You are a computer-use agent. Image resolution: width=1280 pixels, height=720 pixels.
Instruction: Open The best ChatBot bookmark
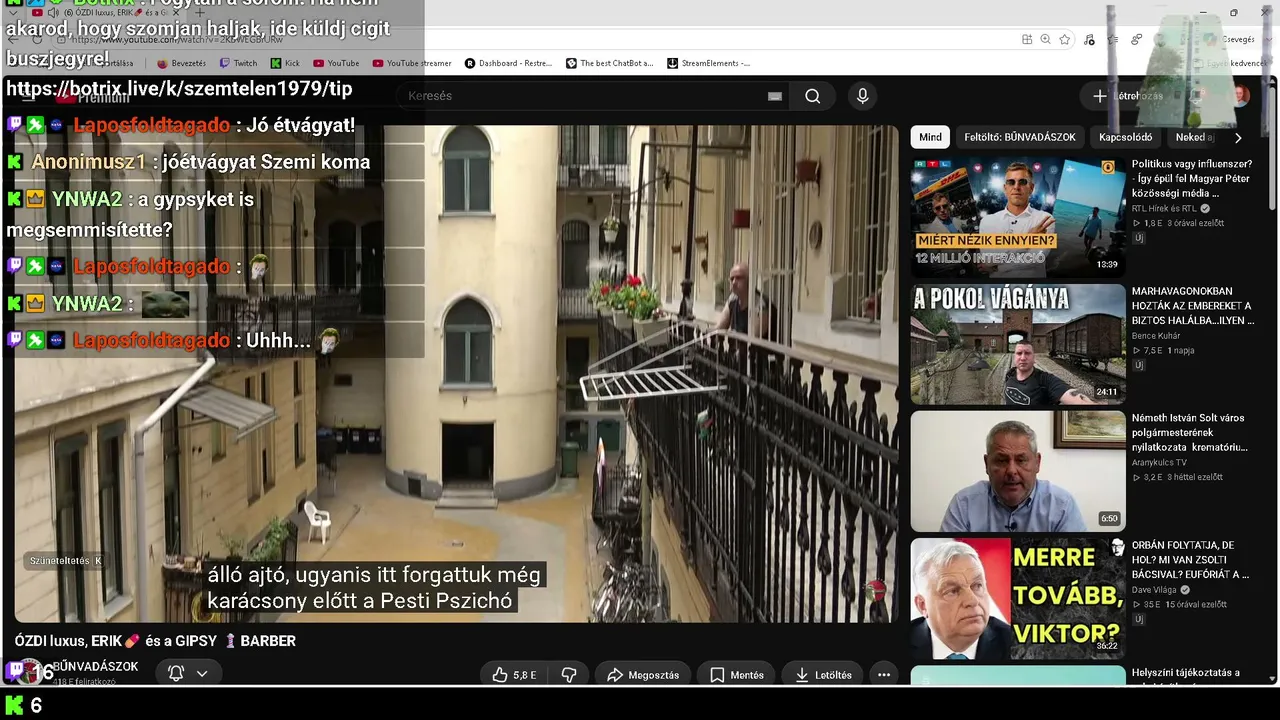[x=609, y=63]
